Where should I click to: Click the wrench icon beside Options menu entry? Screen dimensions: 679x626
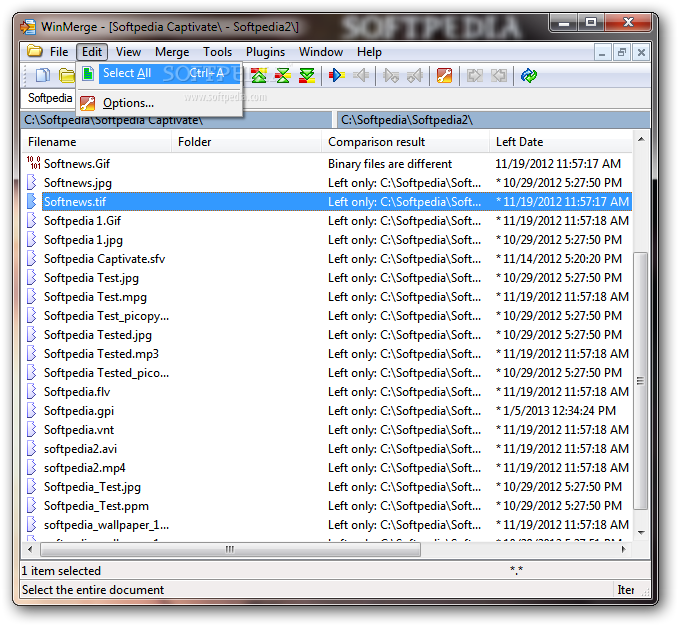(88, 103)
